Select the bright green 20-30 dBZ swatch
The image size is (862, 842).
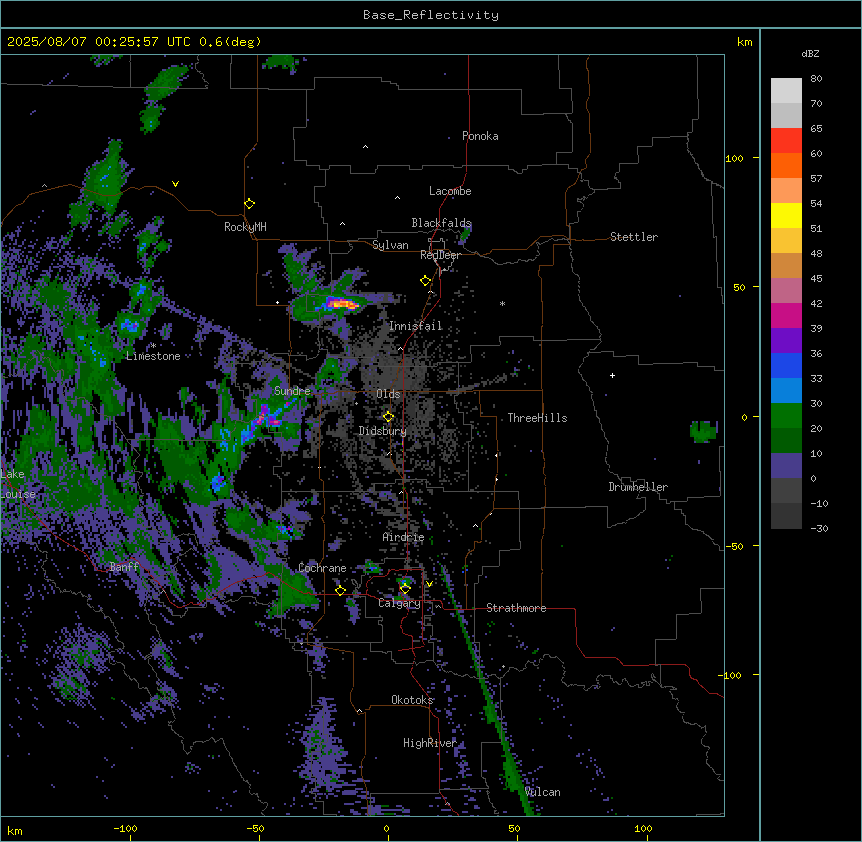786,416
